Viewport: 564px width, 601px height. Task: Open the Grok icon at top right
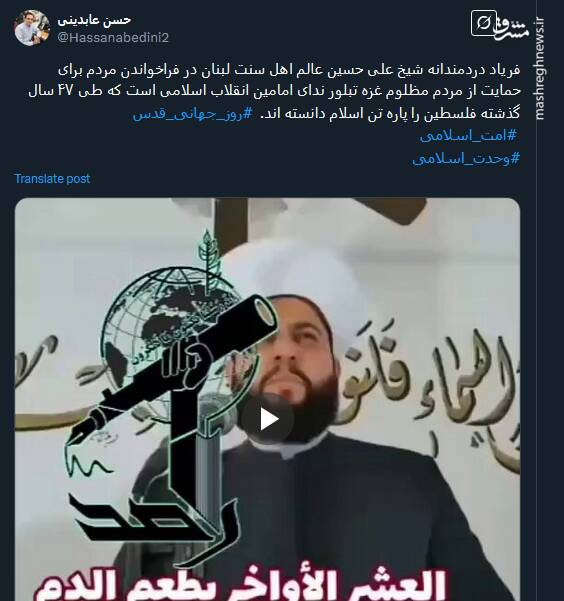(x=483, y=23)
